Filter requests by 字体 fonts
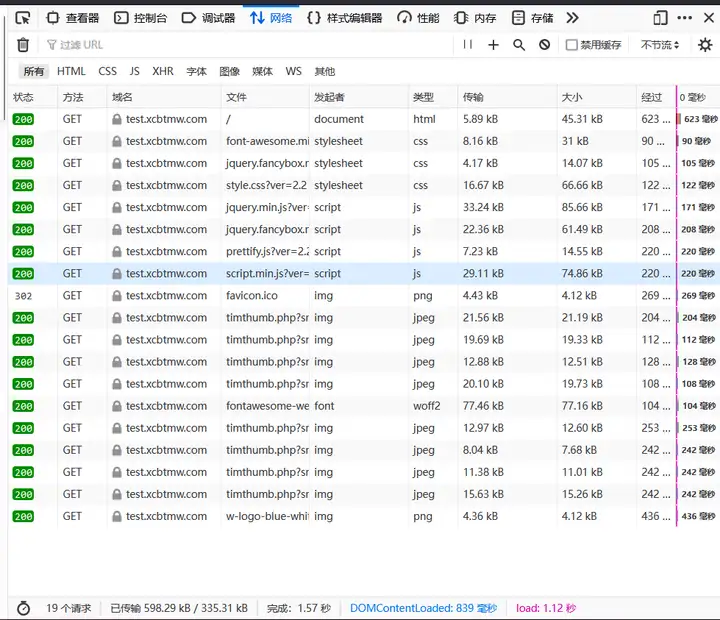 197,71
